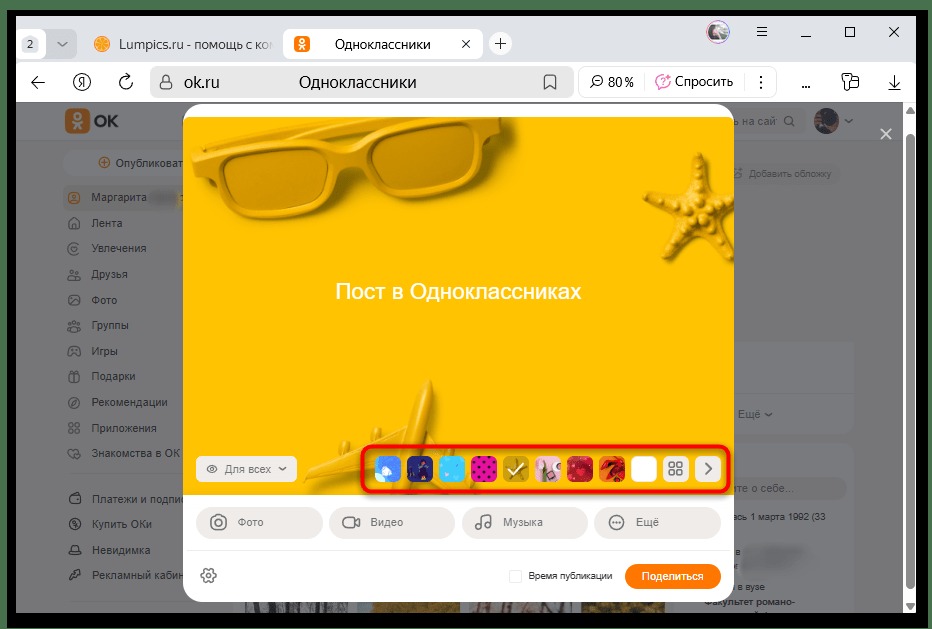The width and height of the screenshot is (932, 629).
Task: Open the all backgrounds grid icon
Action: coord(676,469)
